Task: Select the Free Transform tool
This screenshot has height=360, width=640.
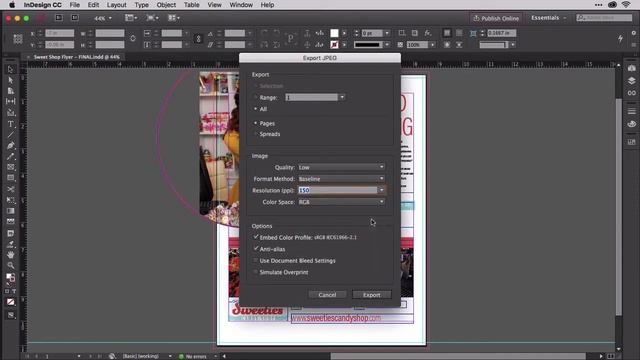Action: pyautogui.click(x=11, y=200)
